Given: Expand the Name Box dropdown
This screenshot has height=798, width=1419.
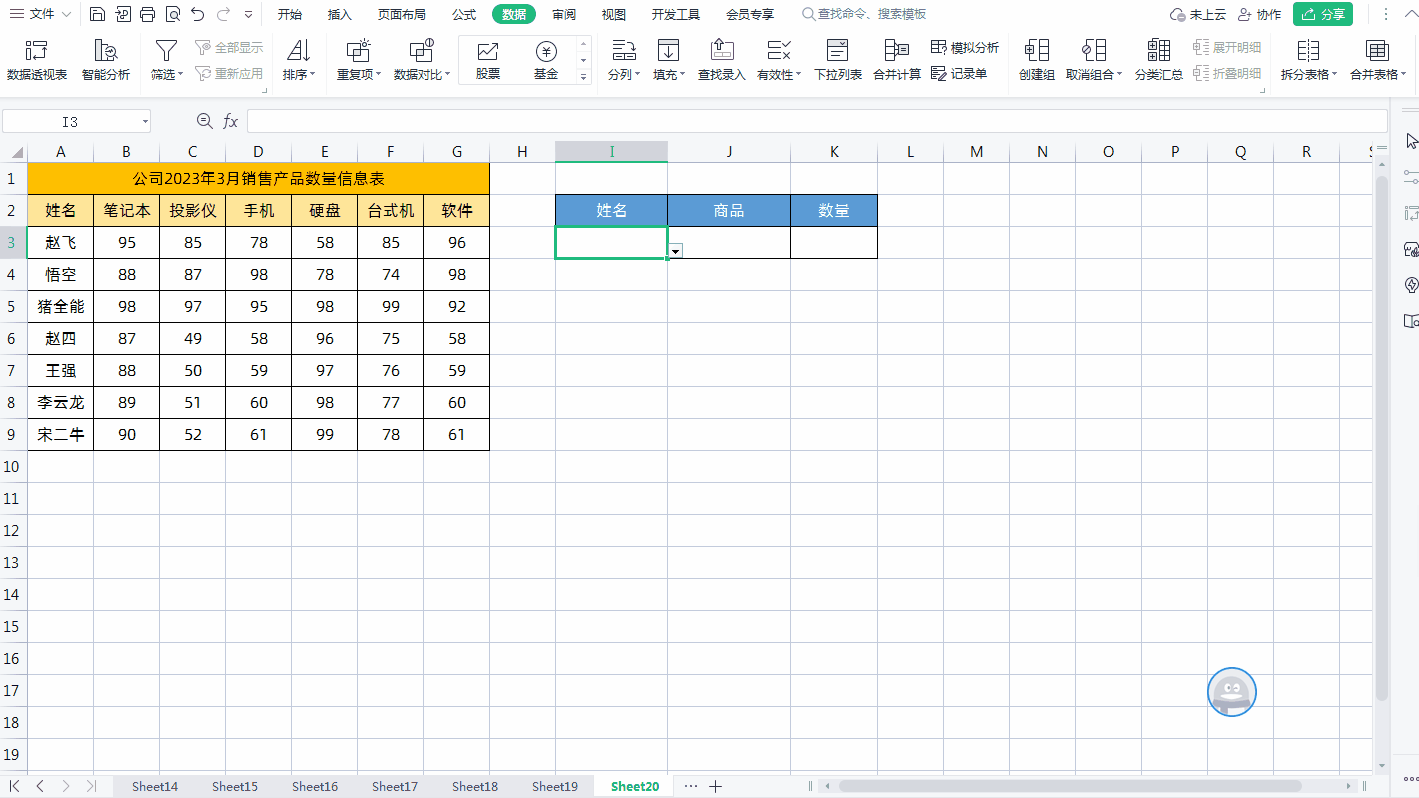Looking at the screenshot, I should [x=145, y=121].
